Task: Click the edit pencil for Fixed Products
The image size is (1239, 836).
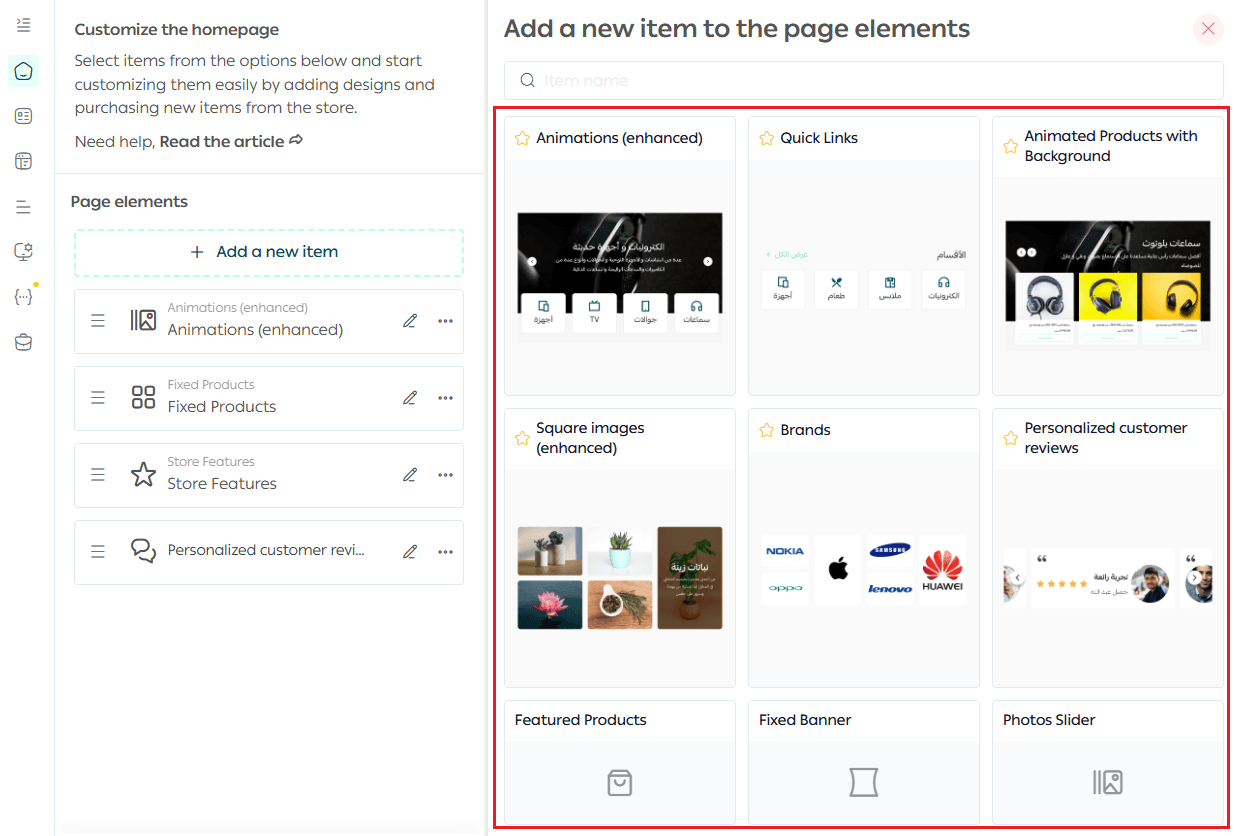Action: pos(409,398)
